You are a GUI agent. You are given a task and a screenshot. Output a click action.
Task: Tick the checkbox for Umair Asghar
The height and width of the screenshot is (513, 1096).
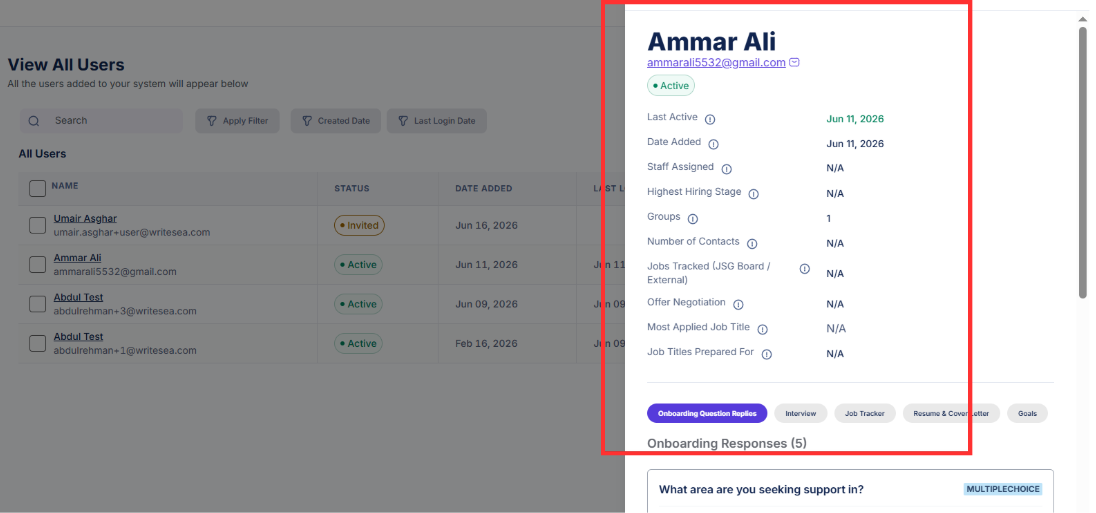(37, 225)
